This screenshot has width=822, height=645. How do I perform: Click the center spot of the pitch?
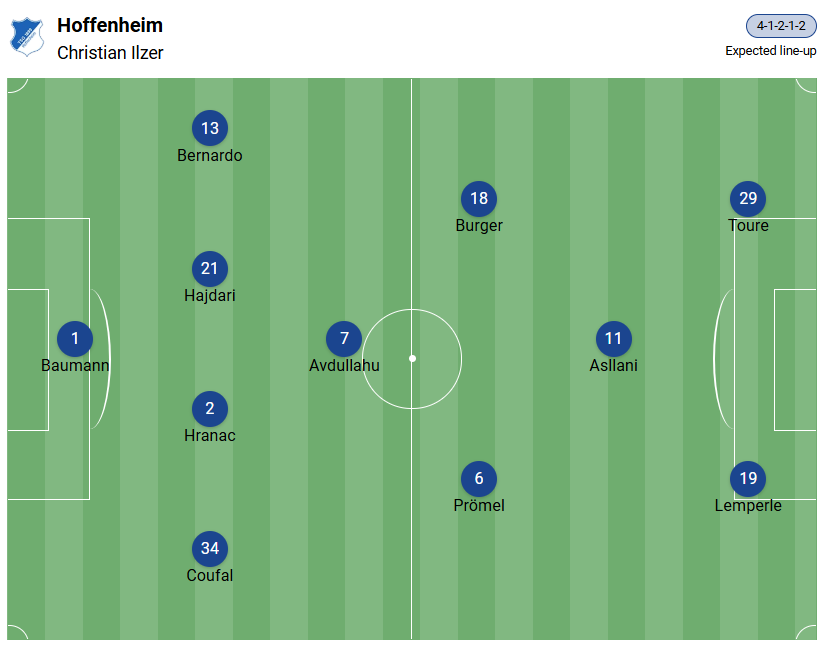tap(412, 358)
